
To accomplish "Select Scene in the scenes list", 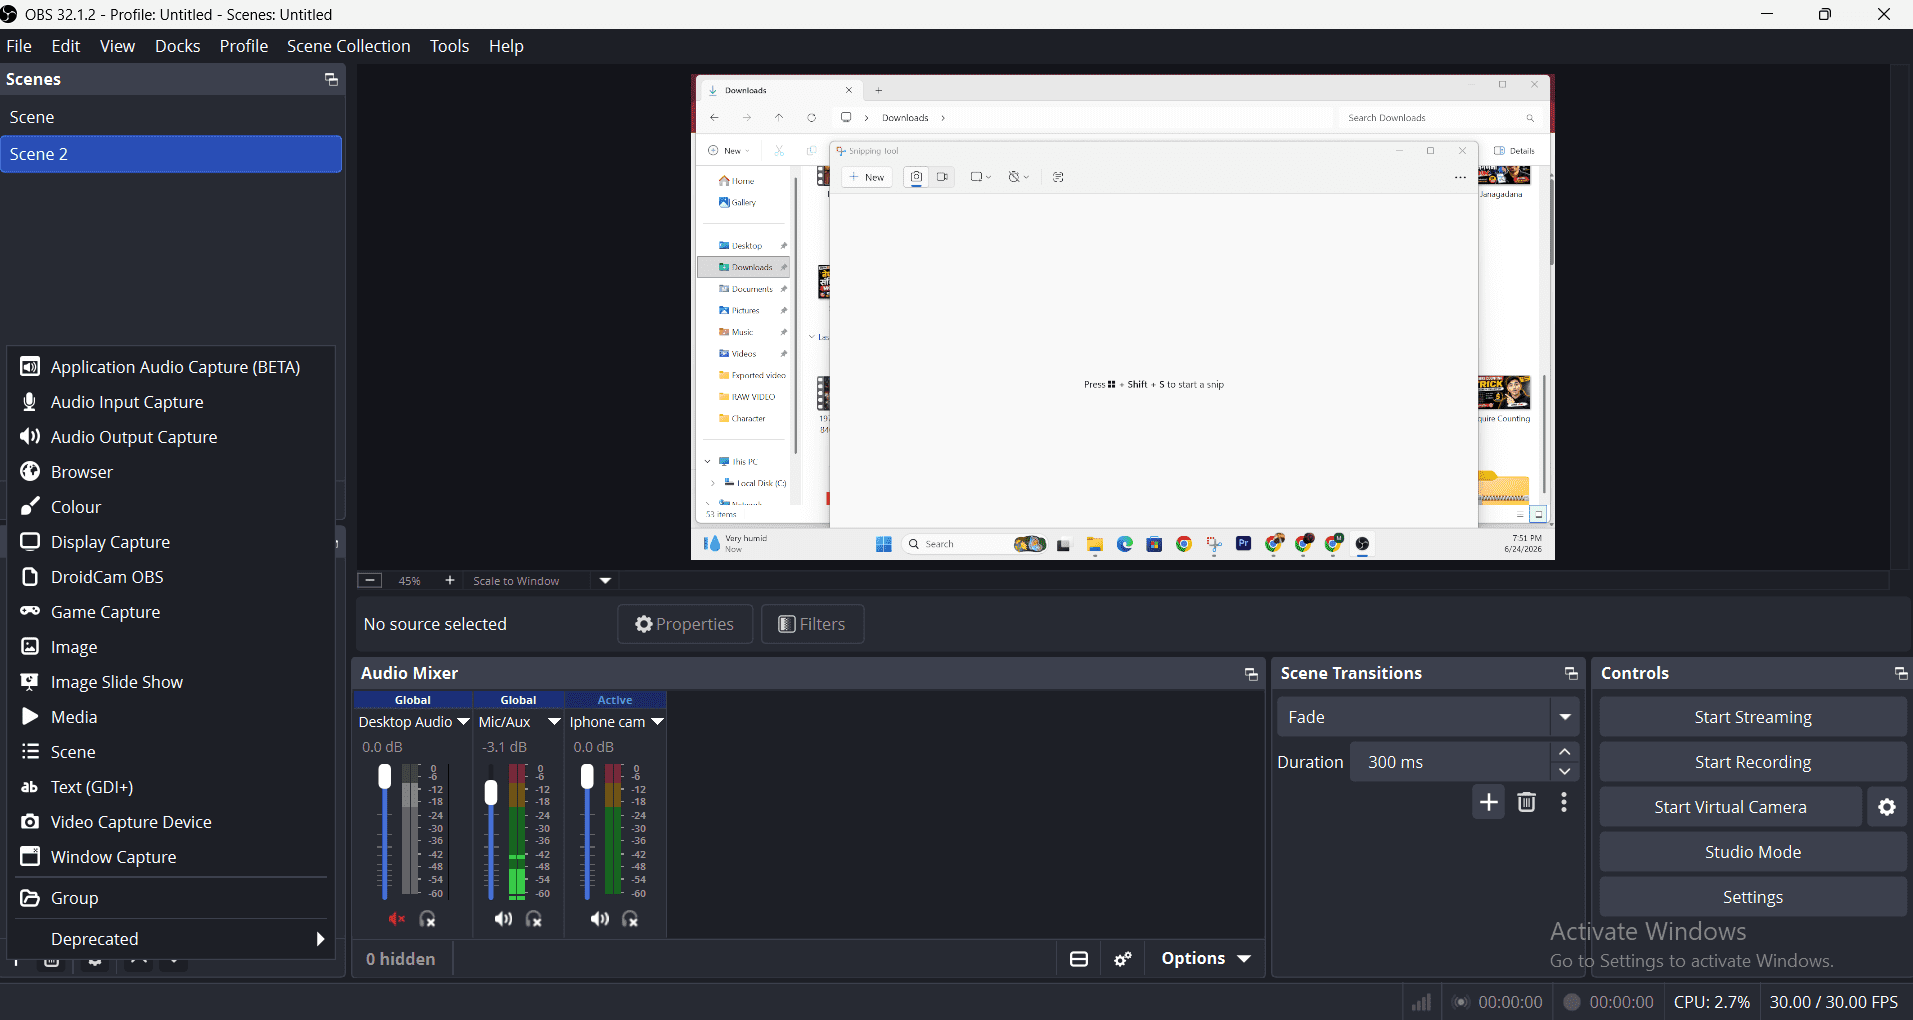I will [x=171, y=117].
